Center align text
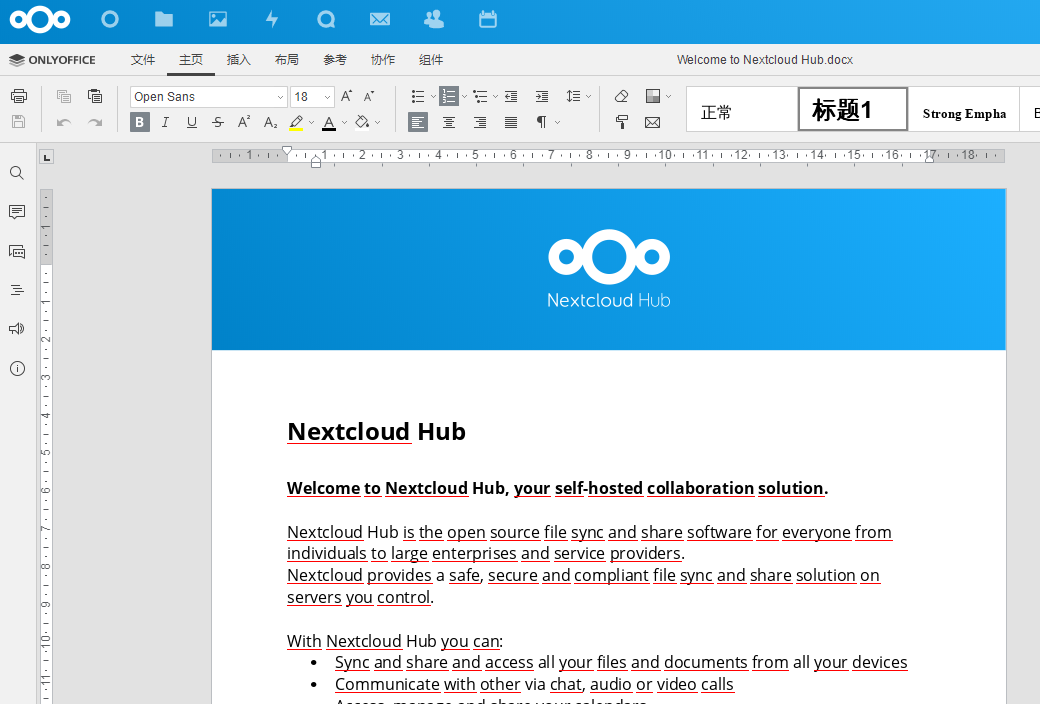 tap(449, 122)
